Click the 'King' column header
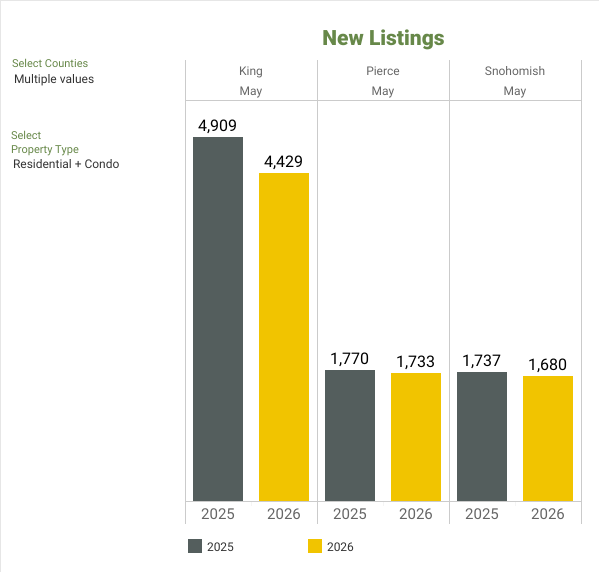 pyautogui.click(x=251, y=71)
